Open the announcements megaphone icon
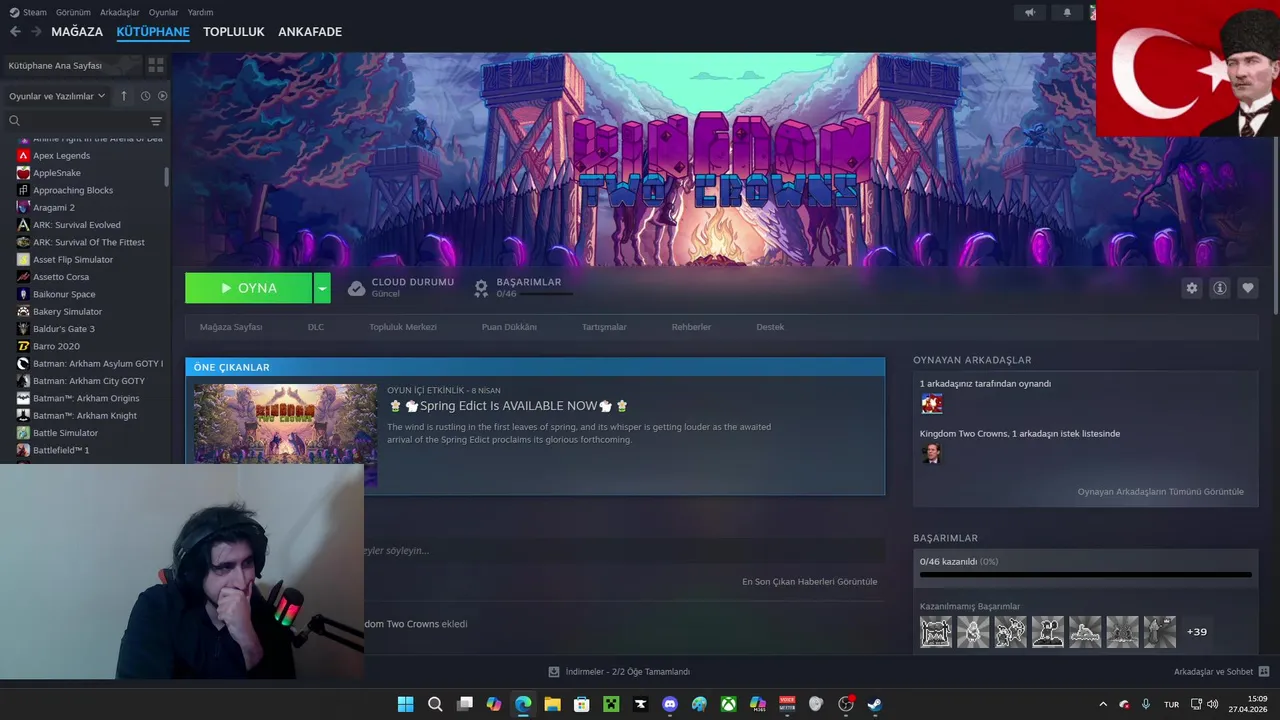The image size is (1280, 720). pos(1030,12)
